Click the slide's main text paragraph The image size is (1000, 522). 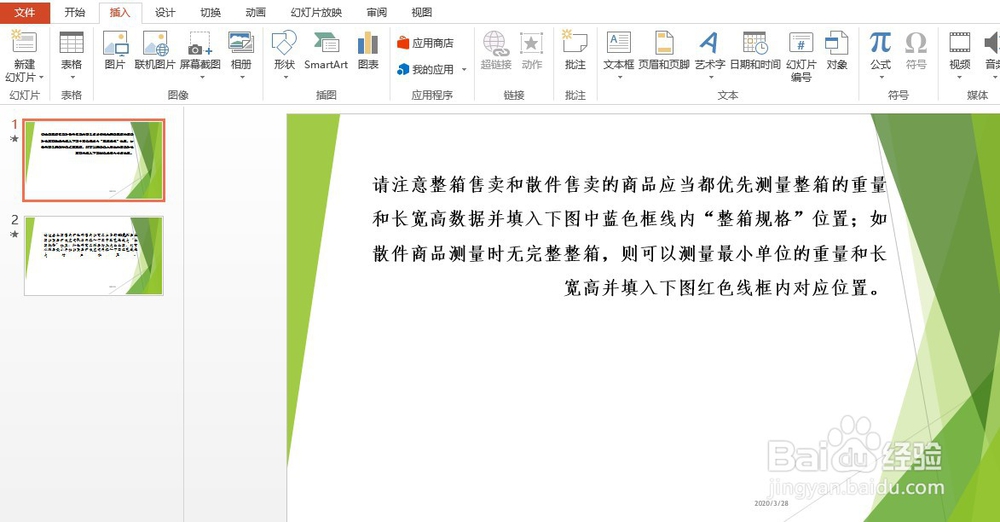pyautogui.click(x=629, y=236)
